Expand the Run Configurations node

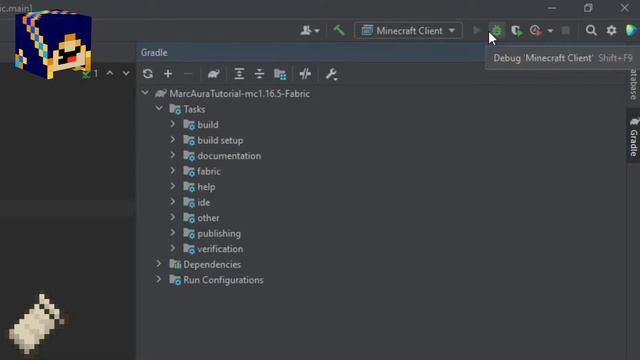[x=159, y=279]
